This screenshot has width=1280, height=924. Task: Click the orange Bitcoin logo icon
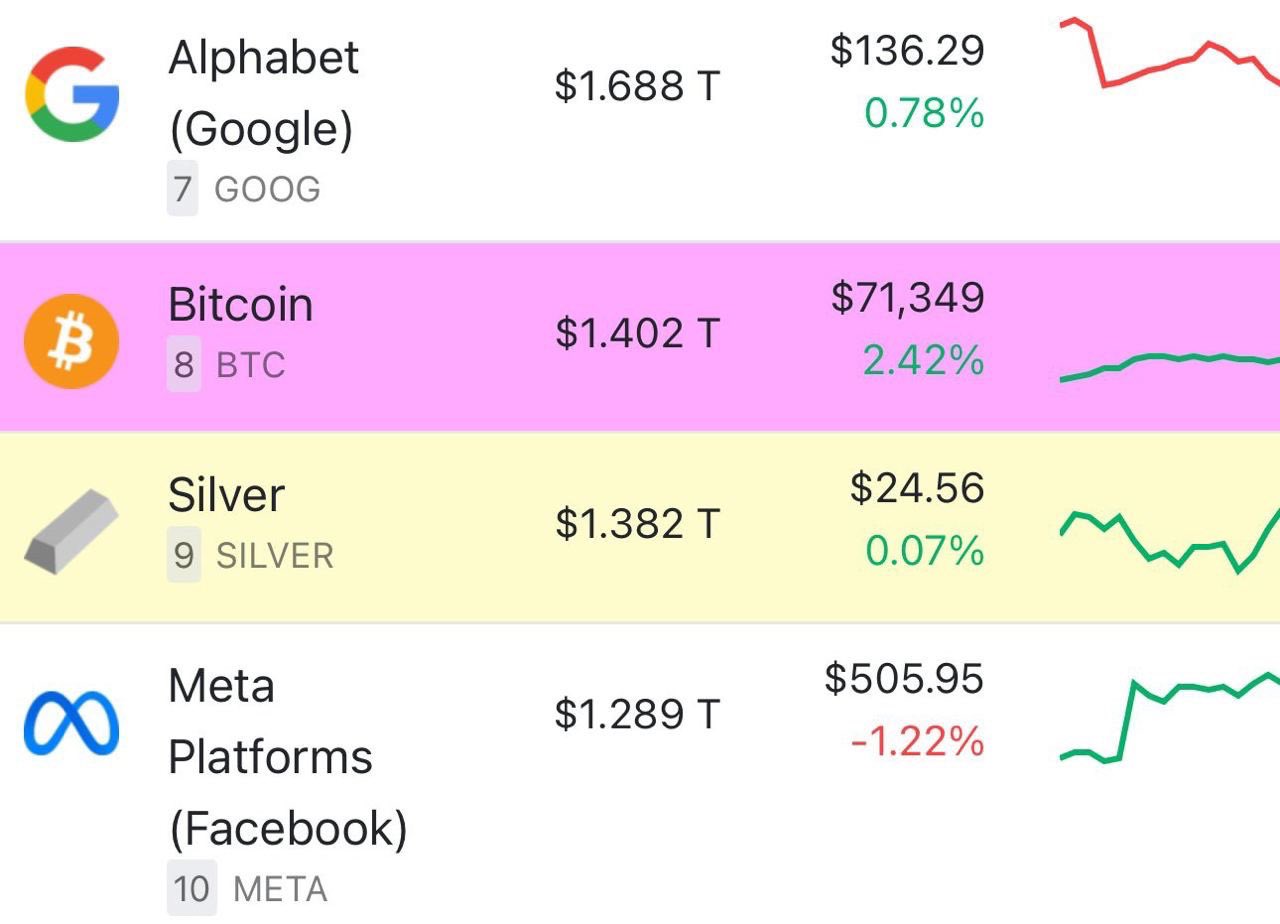pyautogui.click(x=72, y=341)
